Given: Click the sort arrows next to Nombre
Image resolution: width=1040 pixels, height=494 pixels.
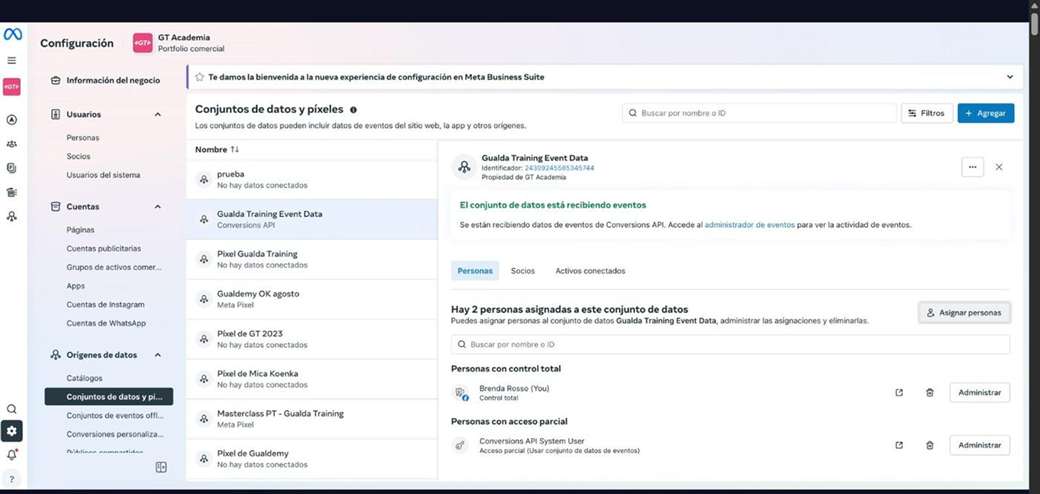Looking at the screenshot, I should (x=235, y=150).
